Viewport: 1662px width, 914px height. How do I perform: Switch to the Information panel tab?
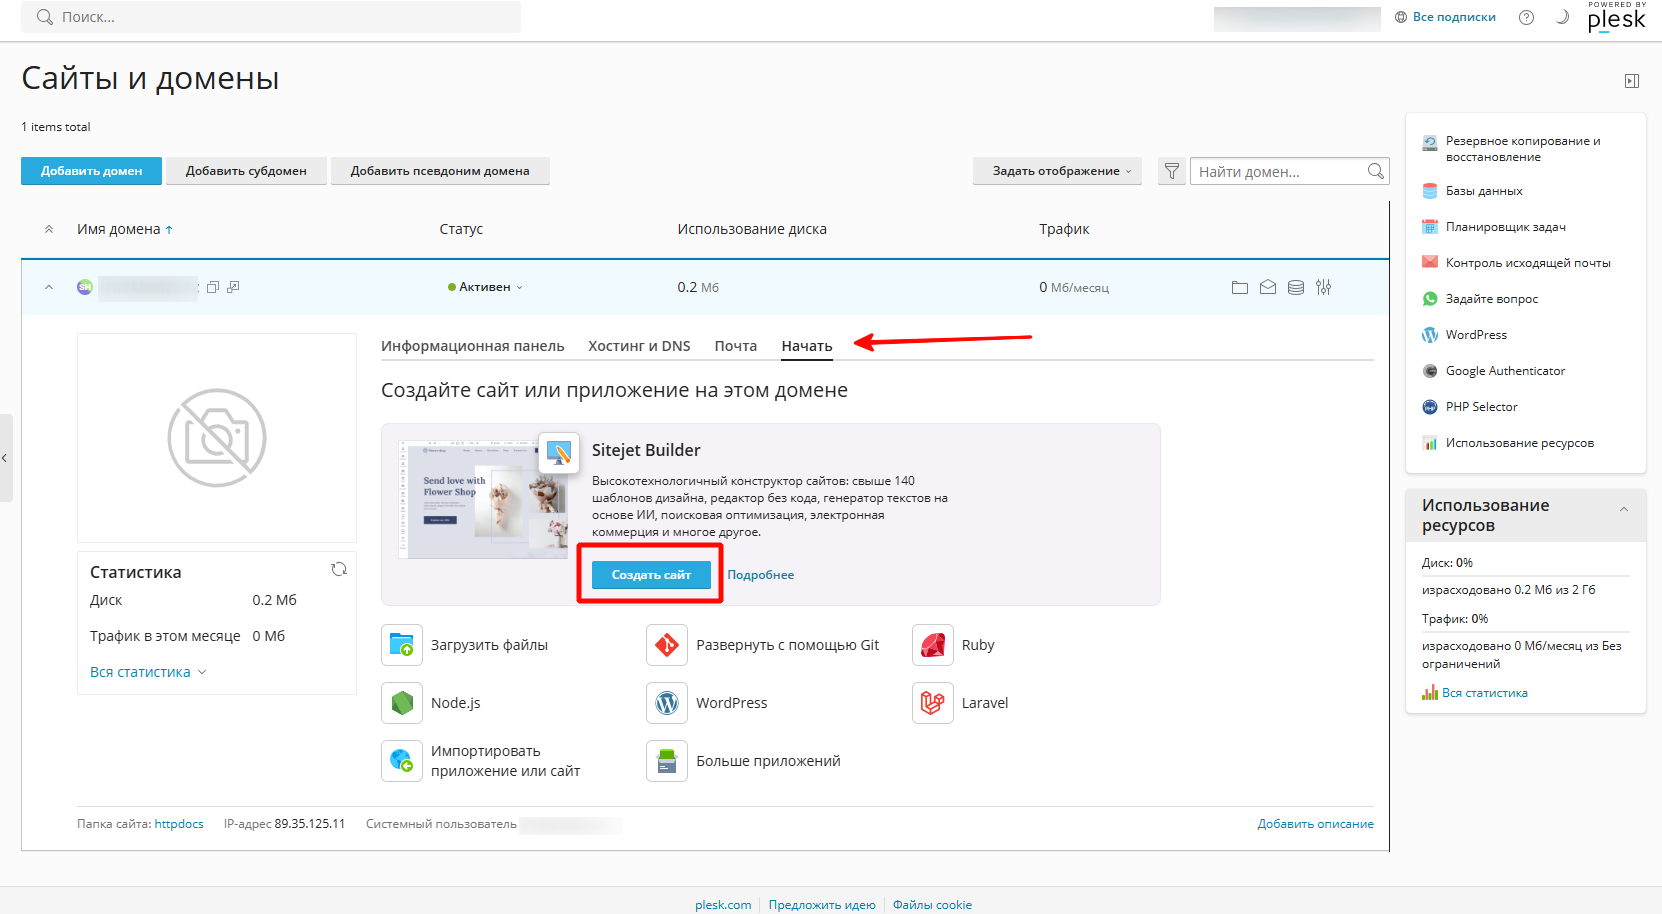[x=473, y=346]
